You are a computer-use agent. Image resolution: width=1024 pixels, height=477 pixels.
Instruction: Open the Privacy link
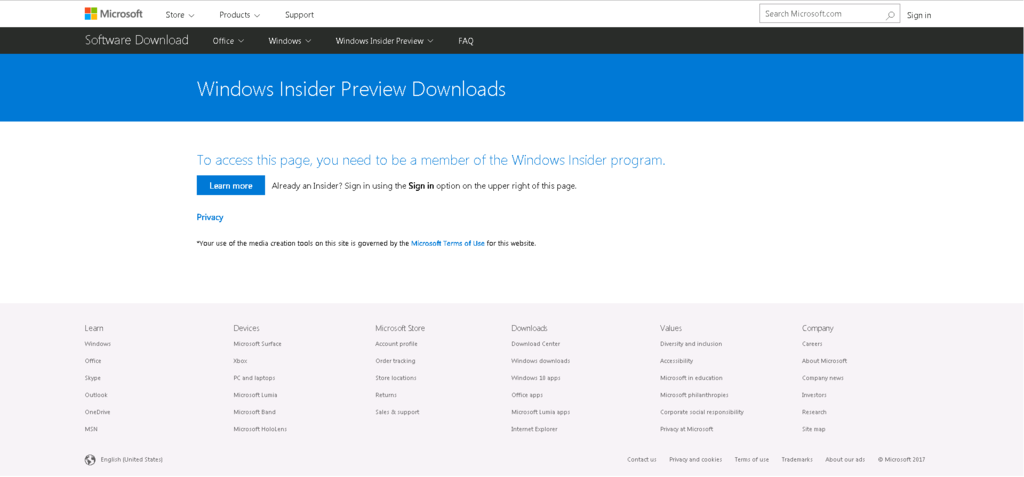point(210,218)
